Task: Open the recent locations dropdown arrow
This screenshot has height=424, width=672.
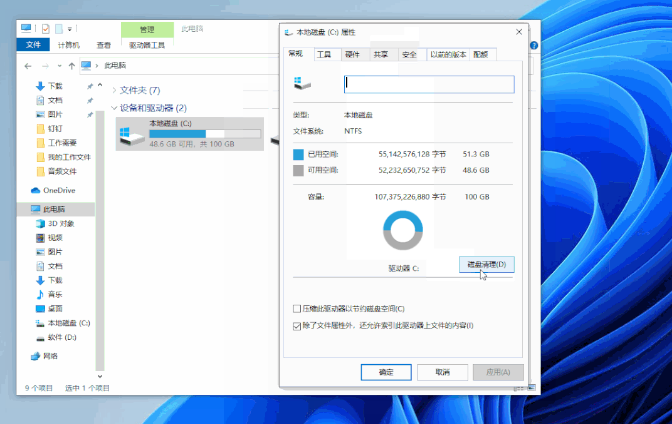Action: pos(59,66)
